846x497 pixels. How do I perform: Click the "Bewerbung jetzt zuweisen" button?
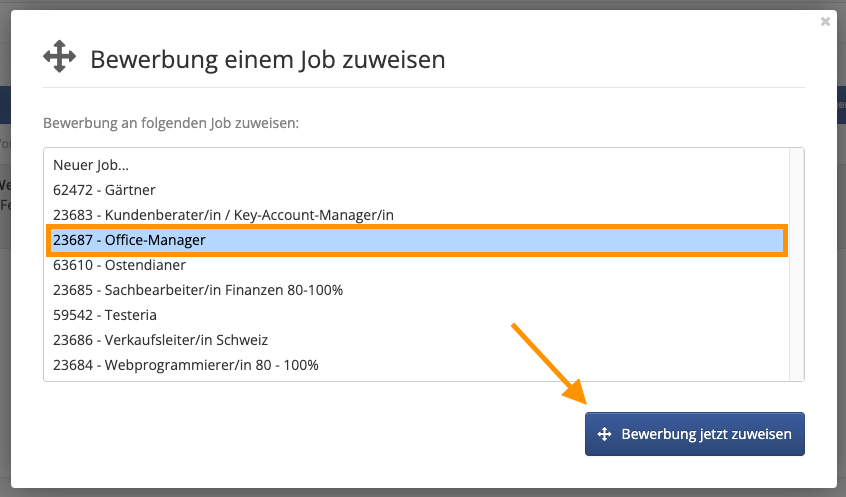(x=695, y=434)
